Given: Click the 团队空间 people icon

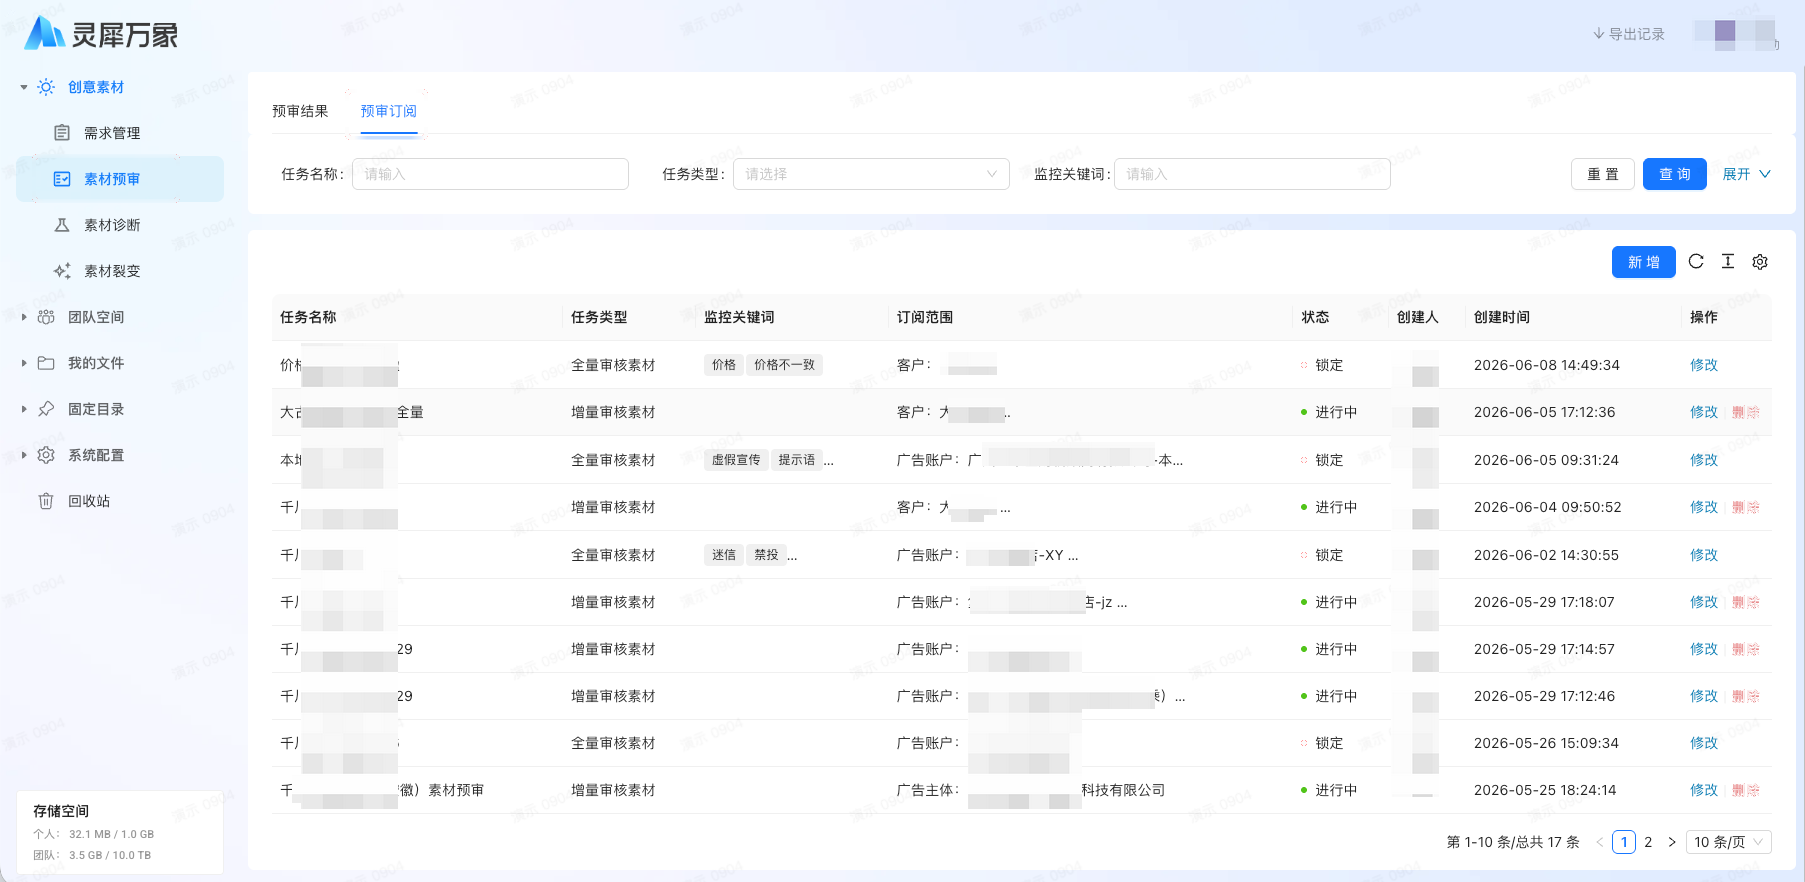Looking at the screenshot, I should [46, 317].
